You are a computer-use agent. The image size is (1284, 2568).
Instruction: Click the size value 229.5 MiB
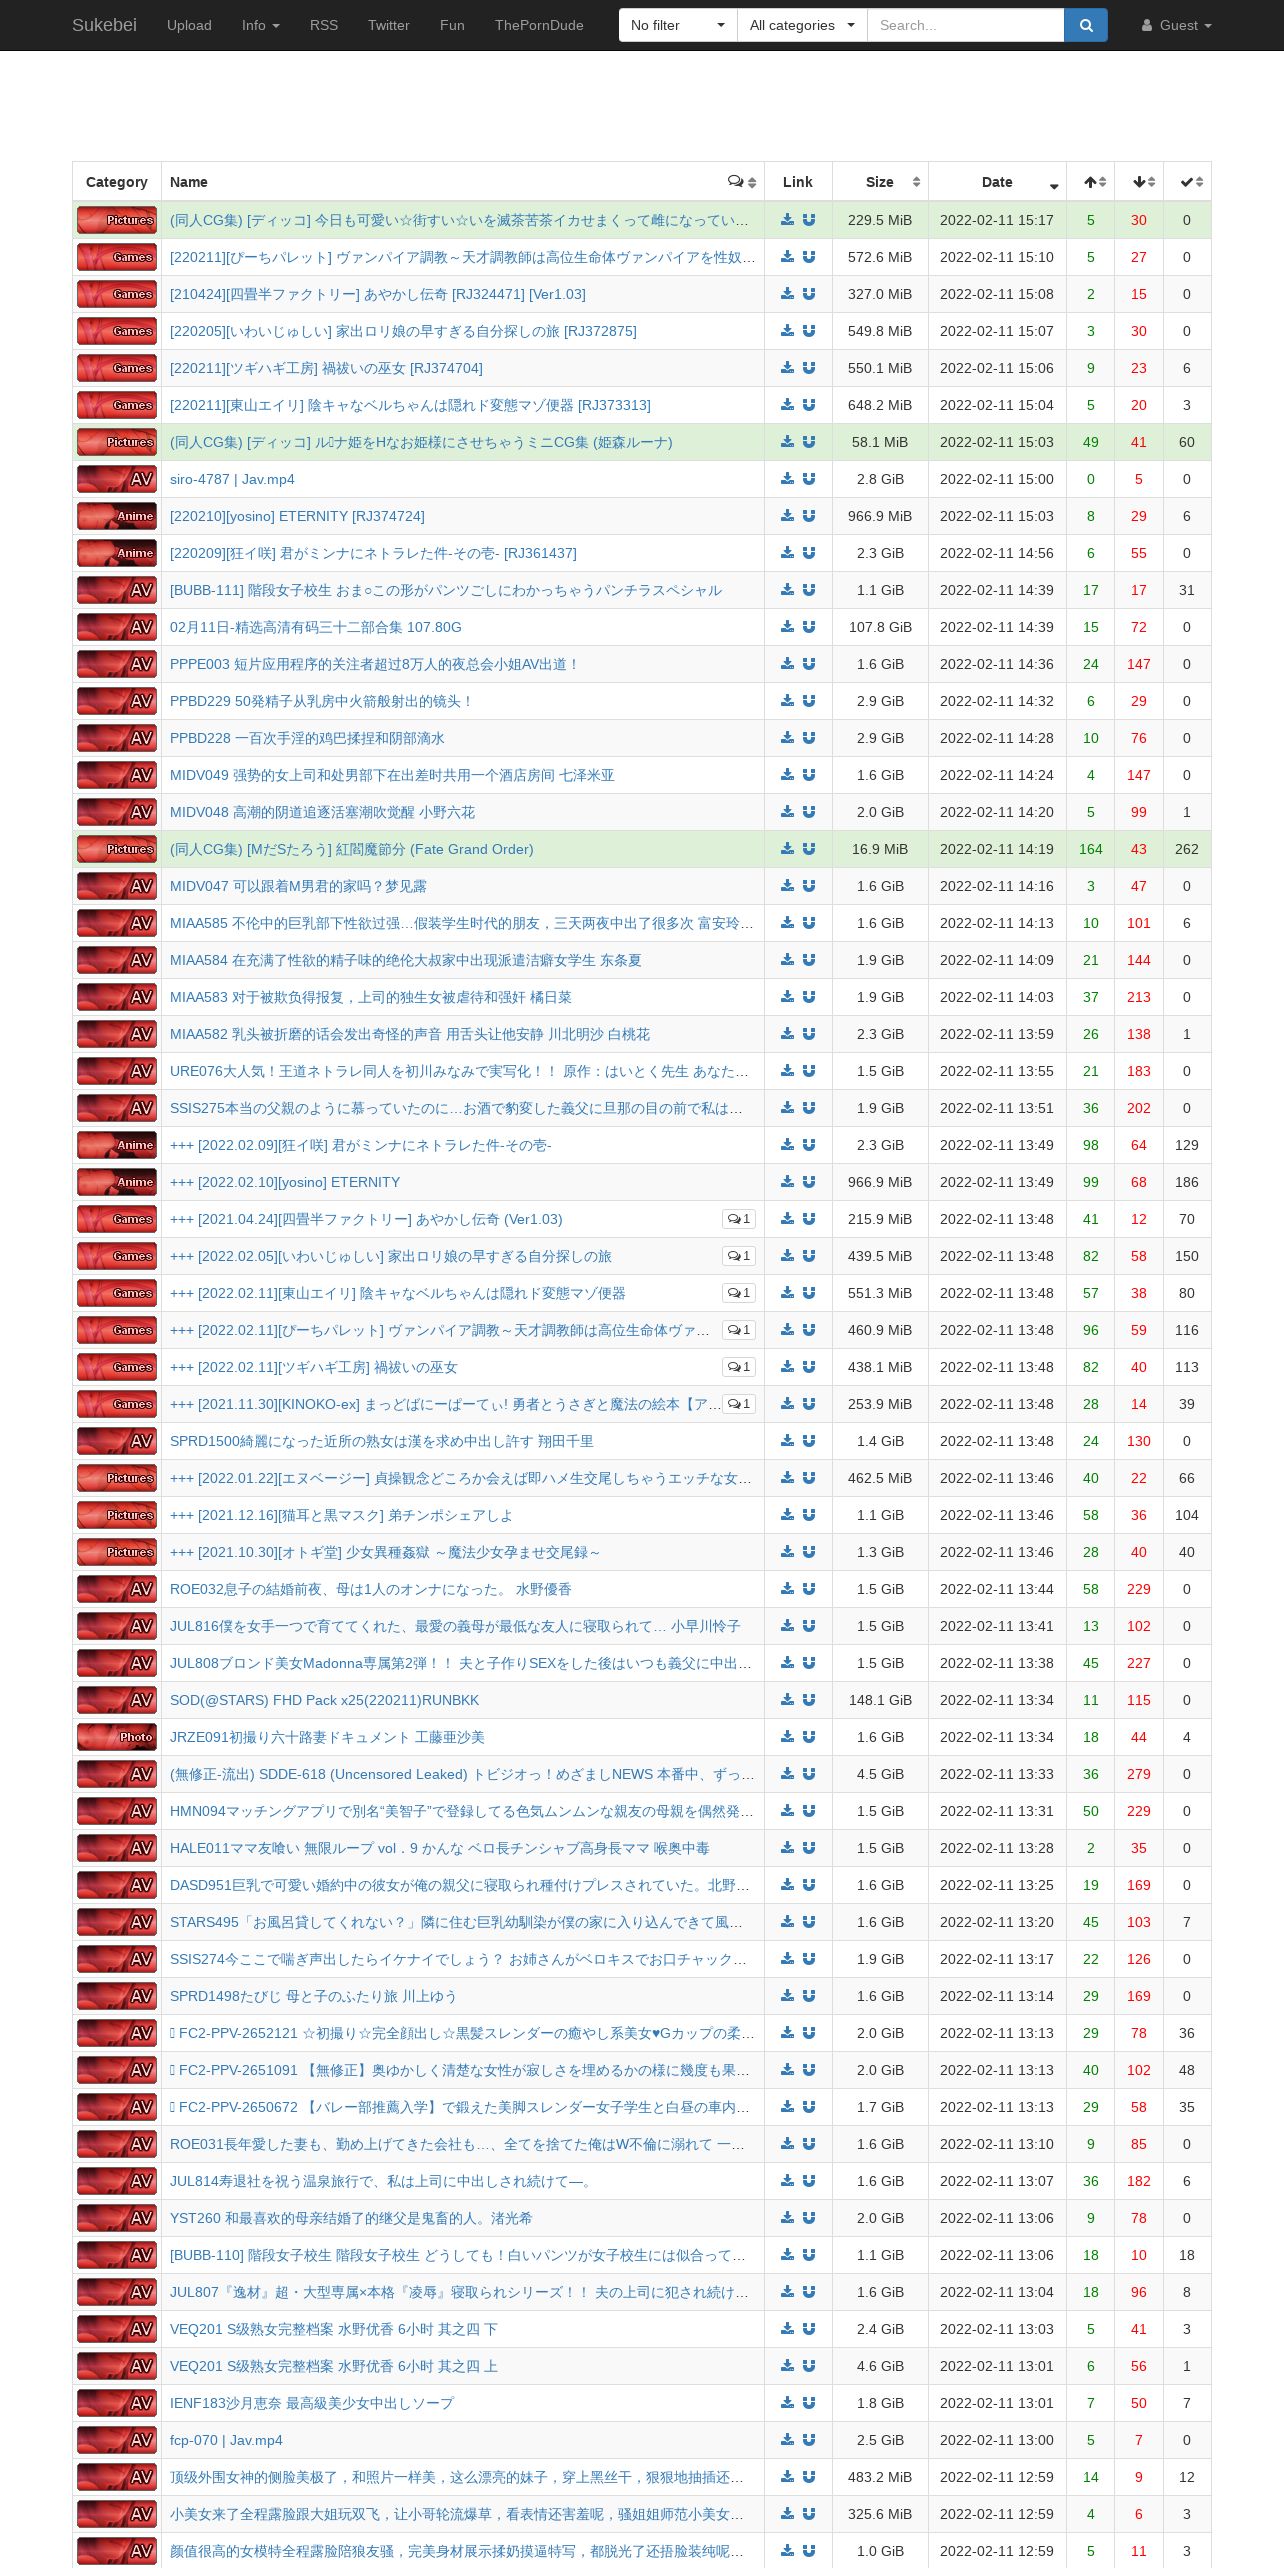point(880,220)
